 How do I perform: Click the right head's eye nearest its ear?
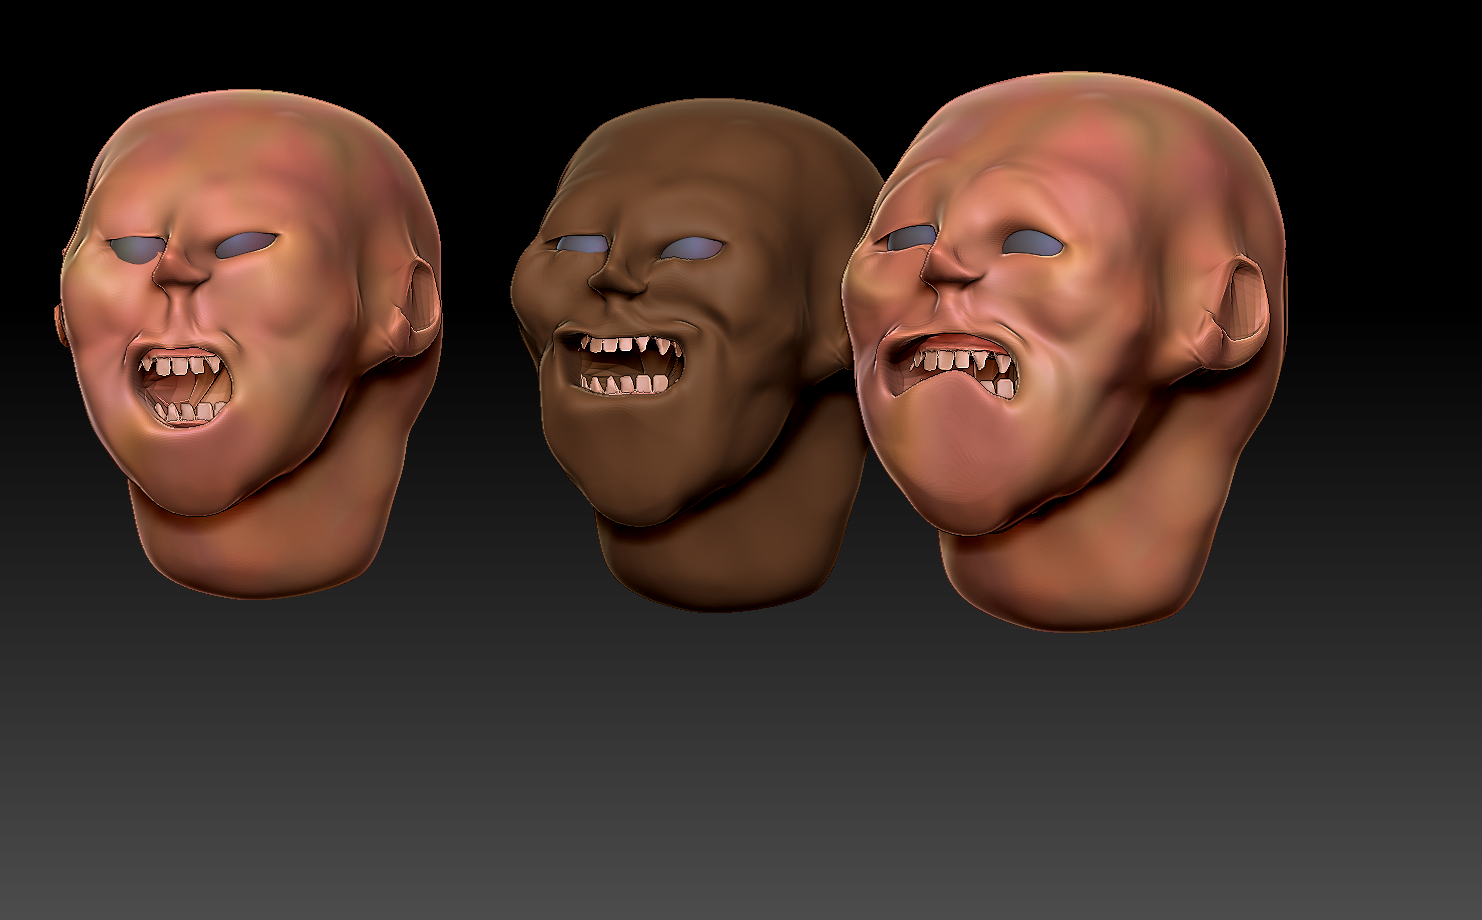[1033, 243]
